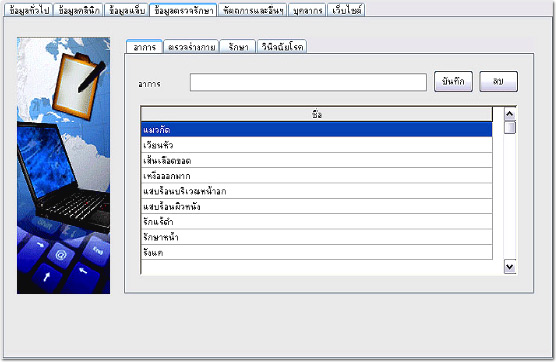This screenshot has width=556, height=362.
Task: Click the scroll down arrow of symptom list
Action: click(510, 267)
